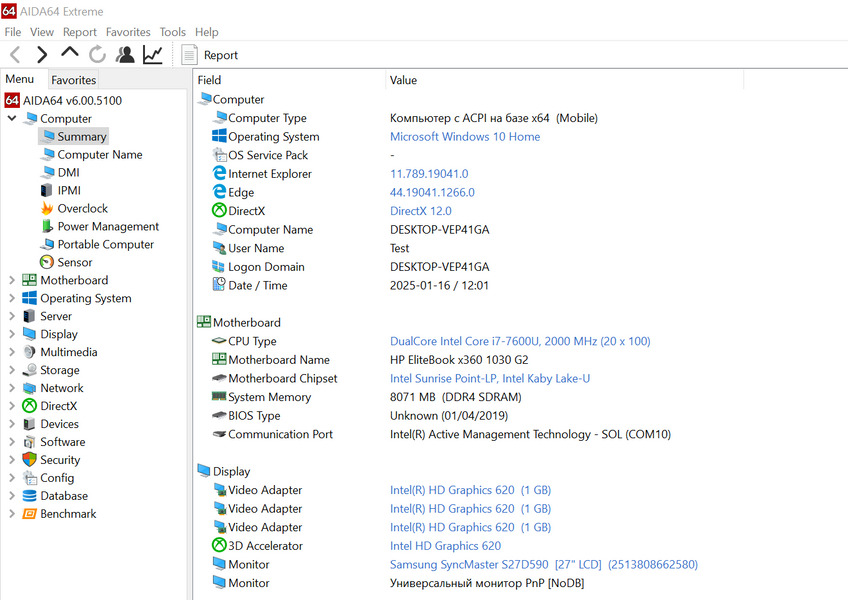Click the DirectX Xbox icon in the tree
The image size is (848, 600).
29,406
